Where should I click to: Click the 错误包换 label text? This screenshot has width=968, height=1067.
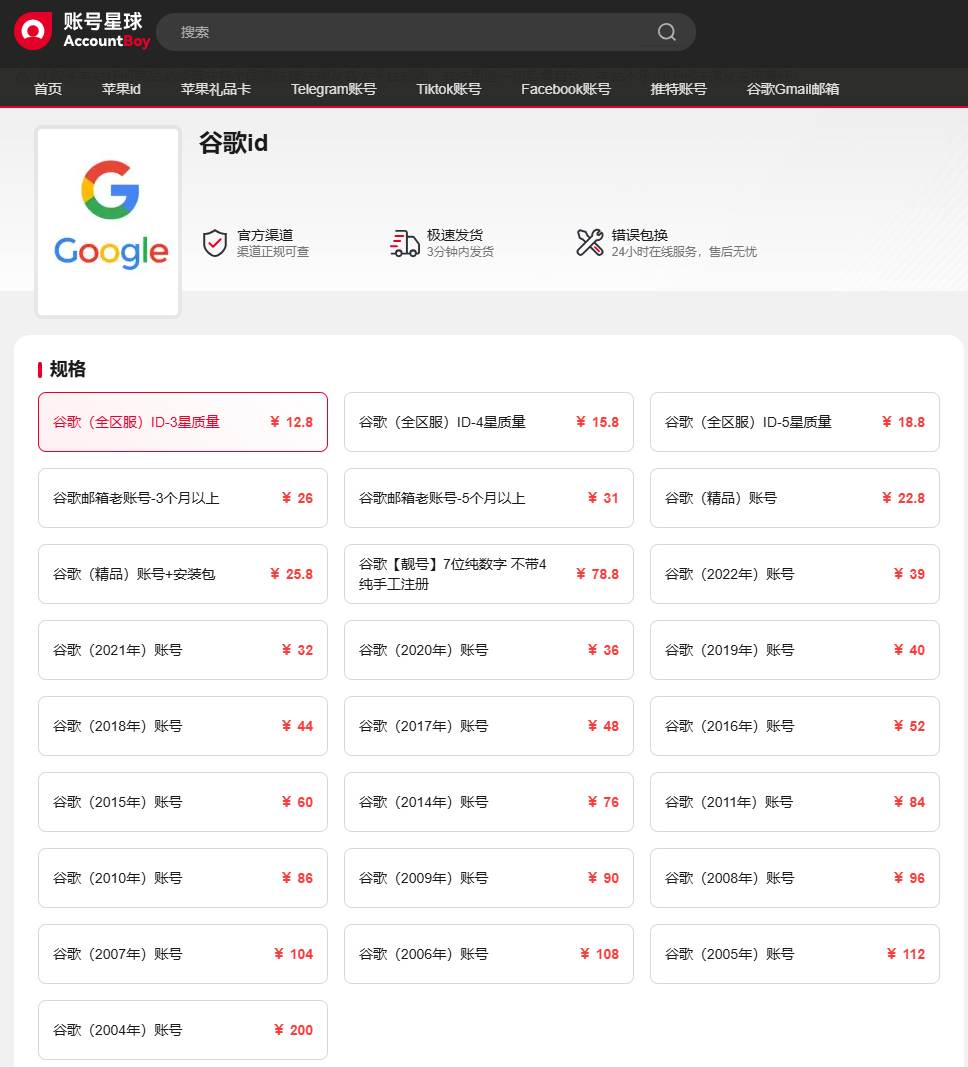coord(639,235)
